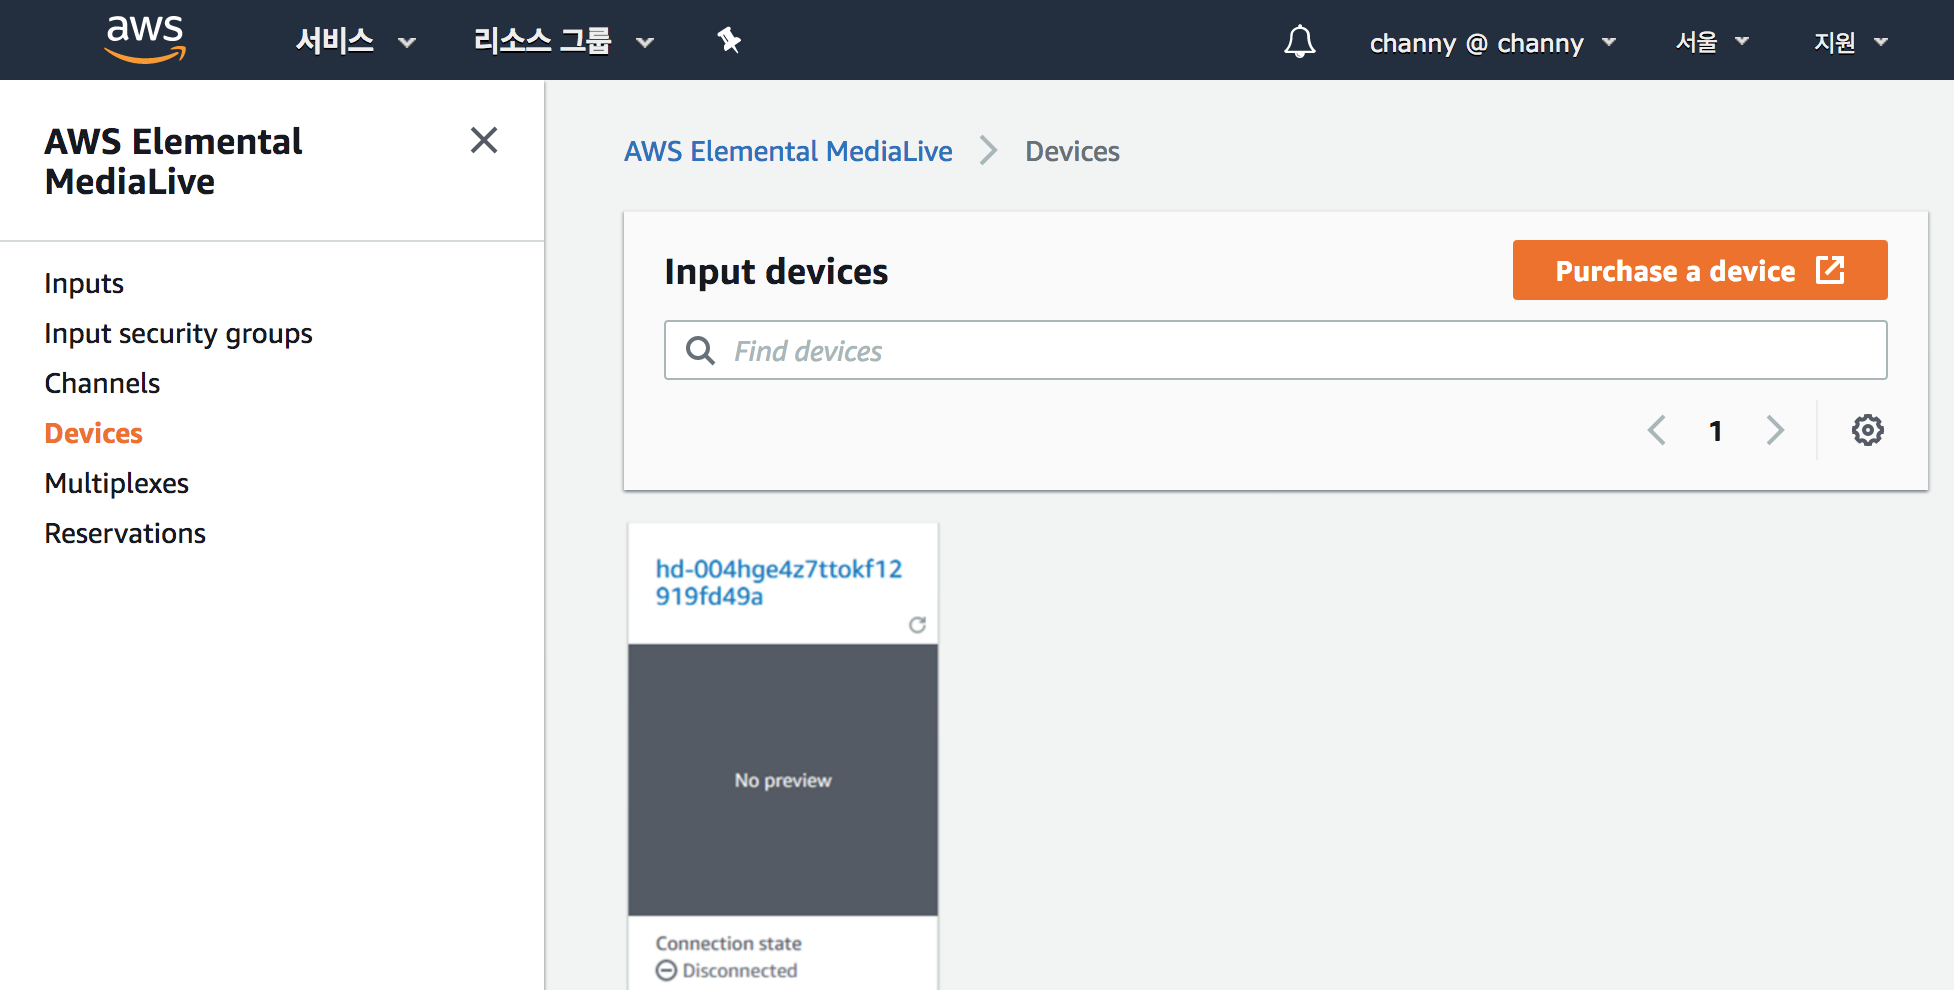Go to next page of devices
This screenshot has height=990, width=1954.
1775,430
